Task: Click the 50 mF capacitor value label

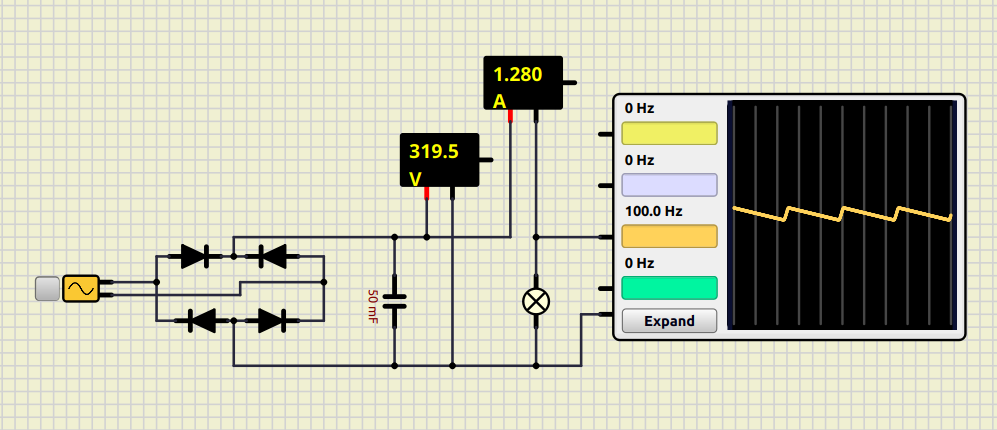Action: (x=372, y=305)
